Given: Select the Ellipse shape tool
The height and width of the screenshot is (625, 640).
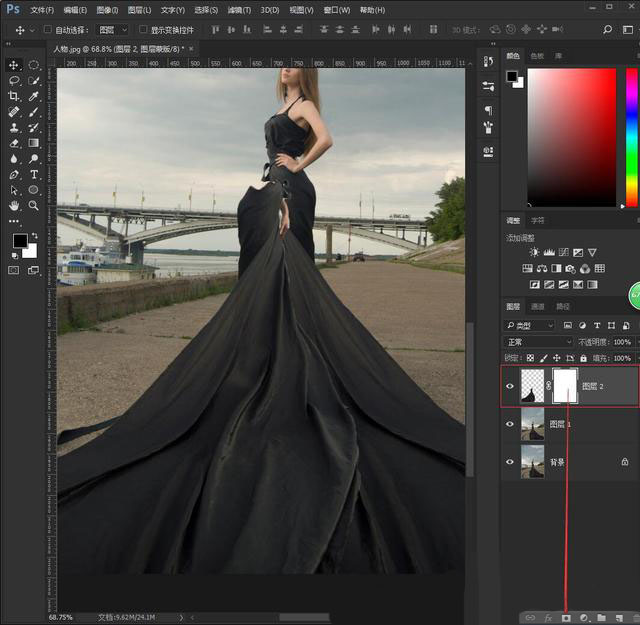Looking at the screenshot, I should coord(33,190).
